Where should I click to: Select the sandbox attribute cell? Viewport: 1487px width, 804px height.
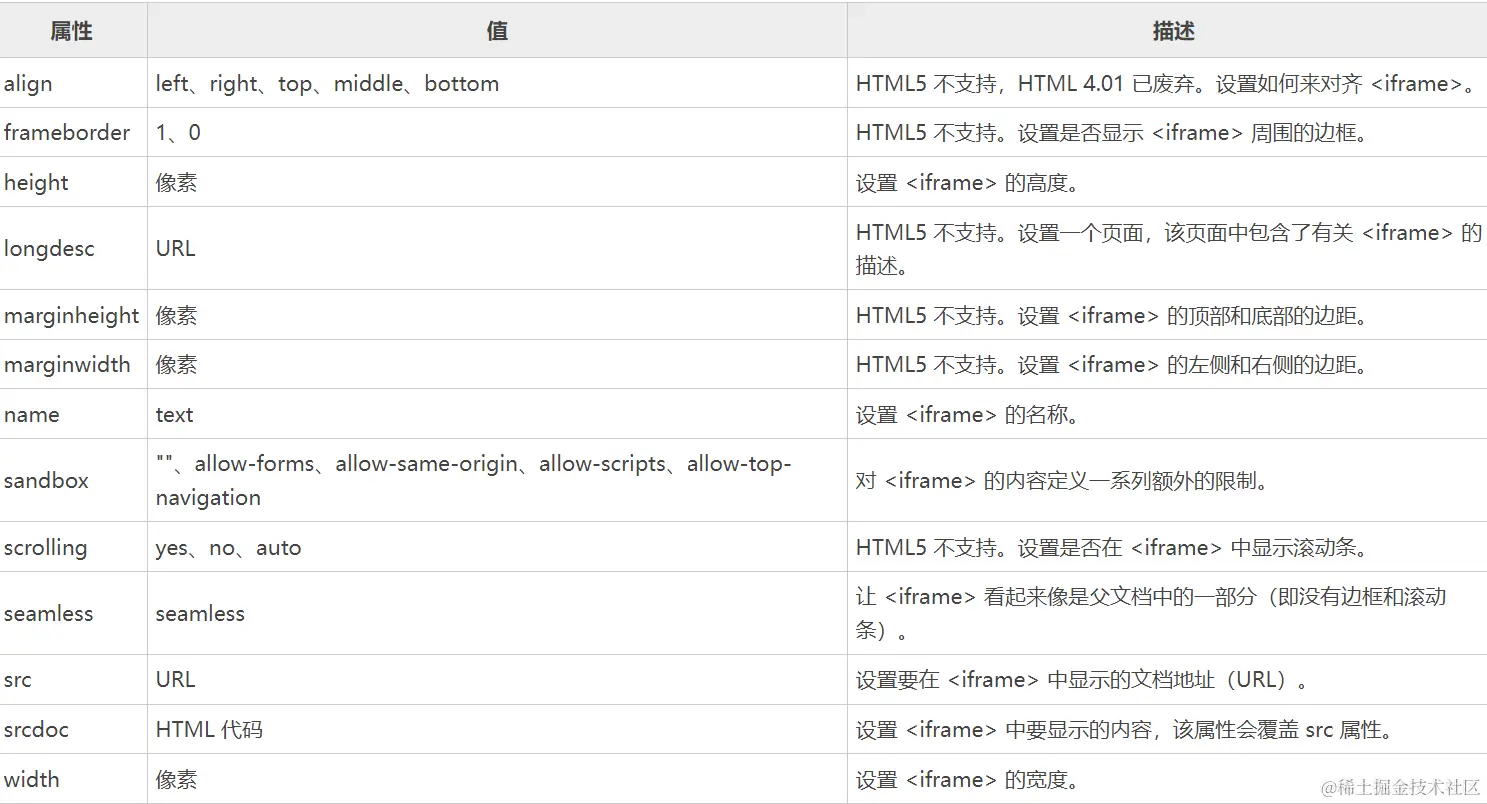pos(46,481)
